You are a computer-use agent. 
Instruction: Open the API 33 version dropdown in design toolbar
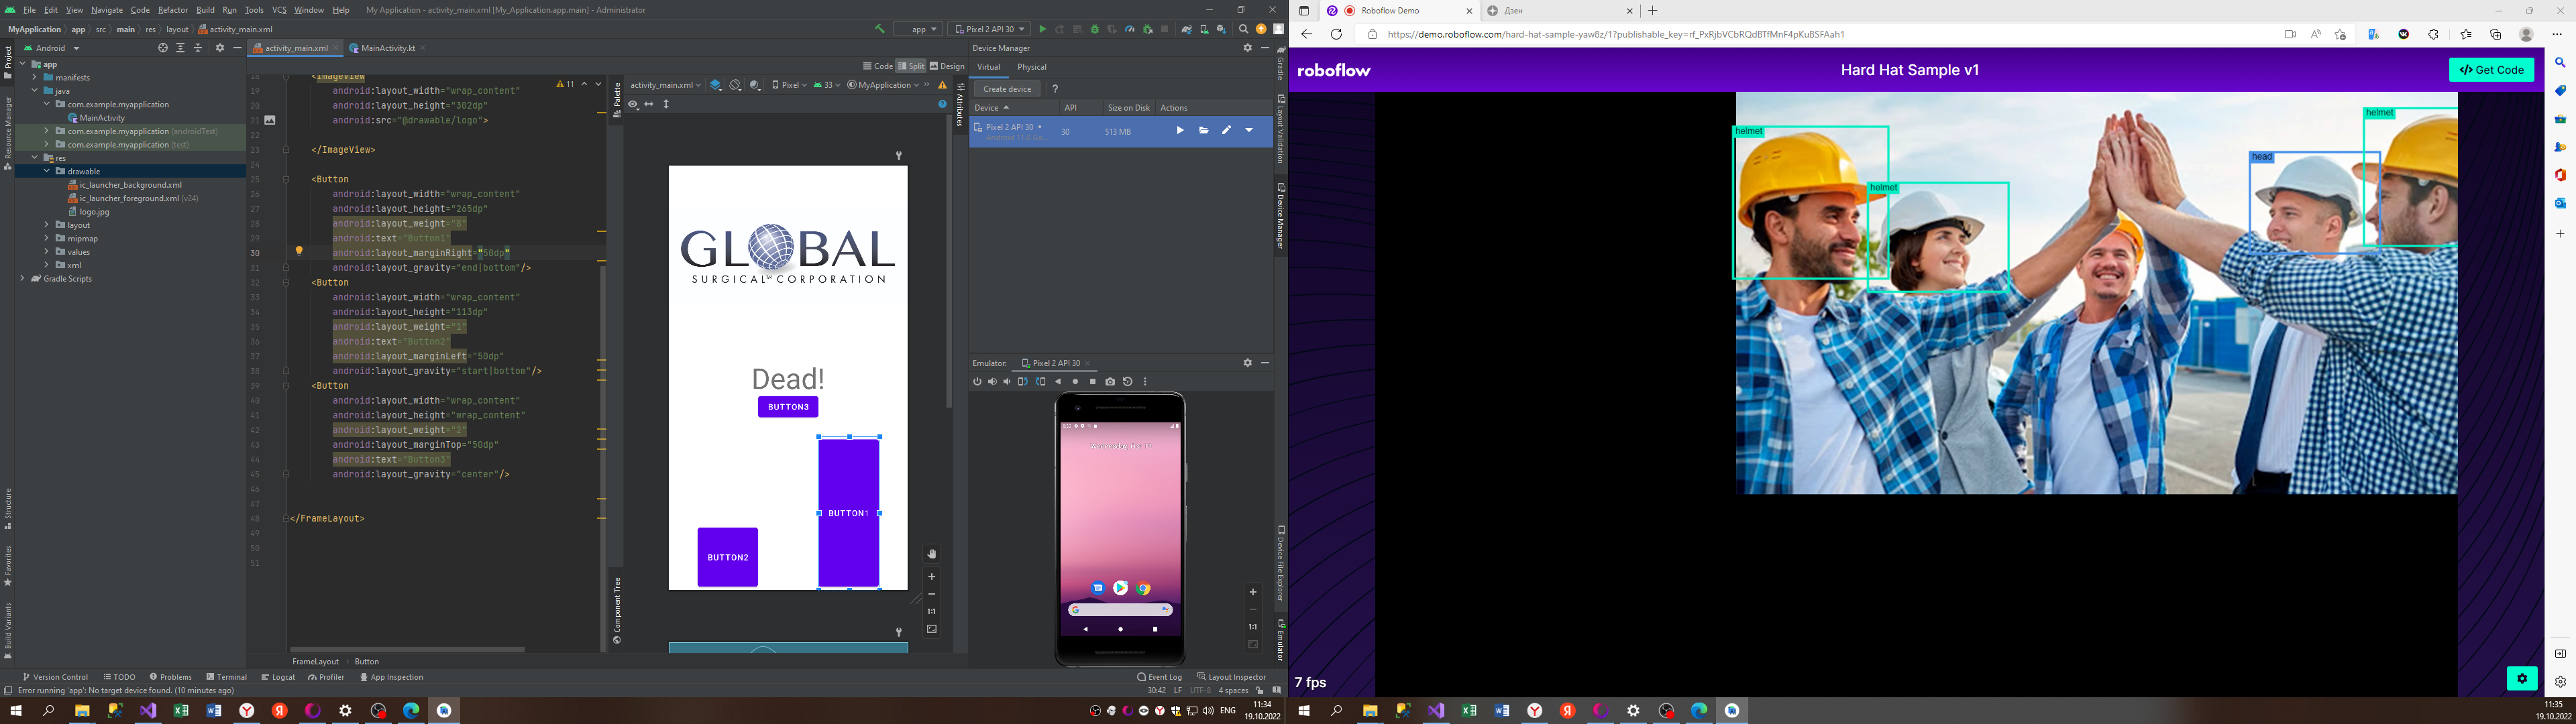(x=827, y=85)
